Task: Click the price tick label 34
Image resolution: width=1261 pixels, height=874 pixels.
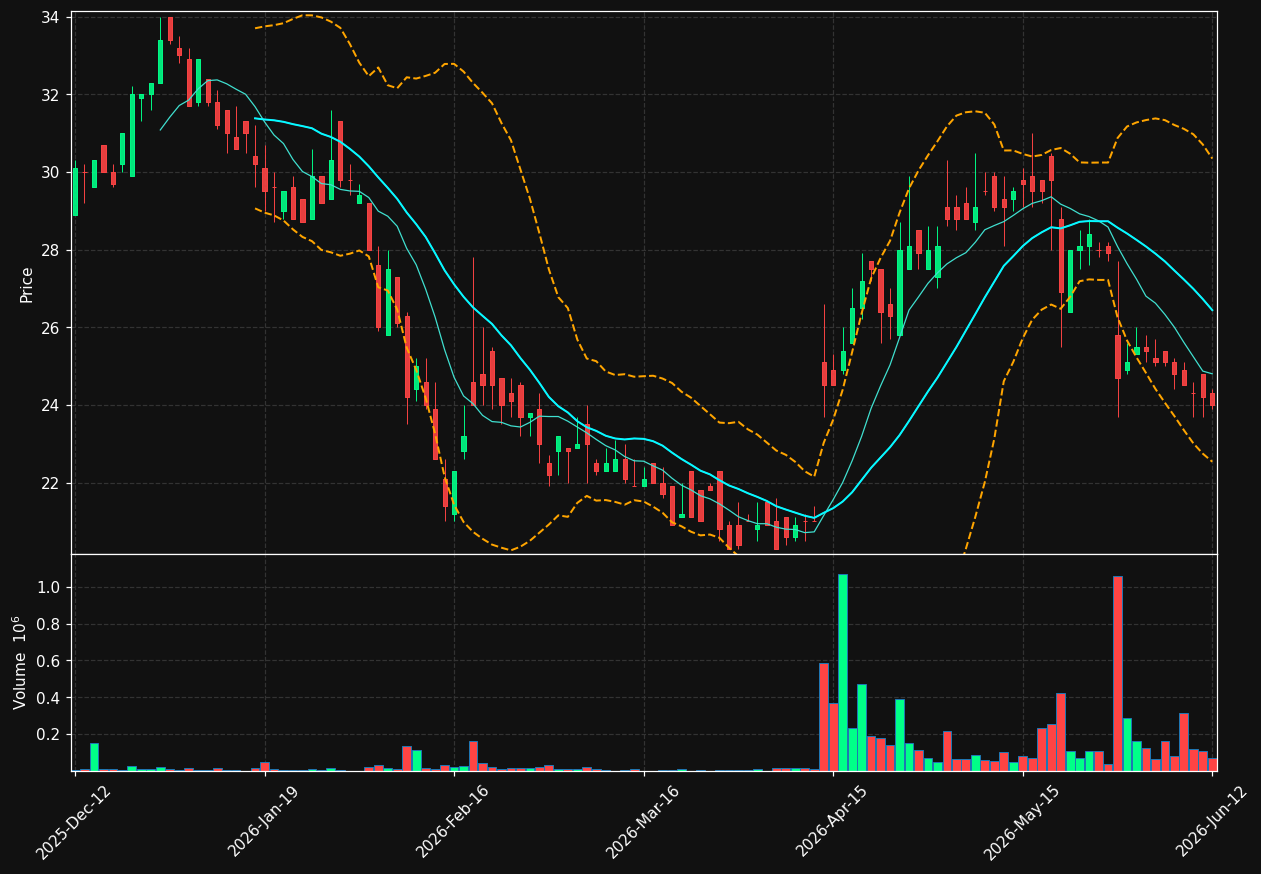Action: point(51,18)
